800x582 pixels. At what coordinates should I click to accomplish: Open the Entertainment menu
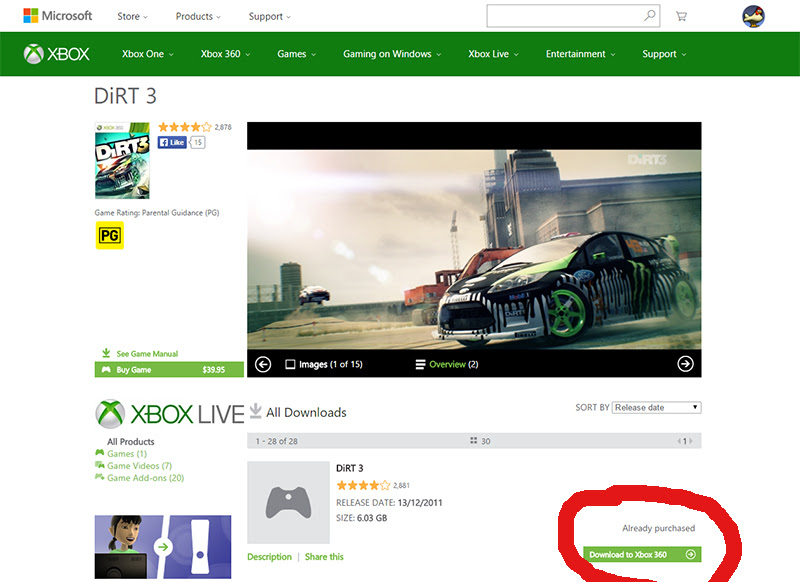580,54
